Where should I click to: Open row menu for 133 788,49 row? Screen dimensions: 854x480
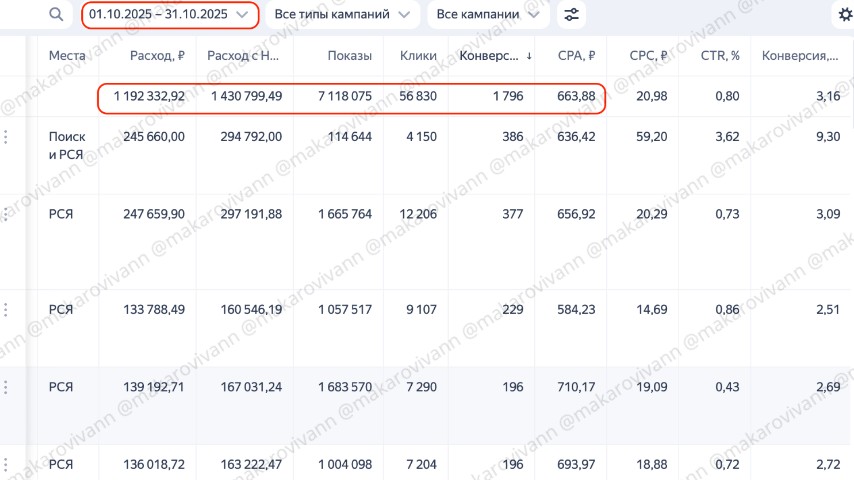click(x=8, y=310)
